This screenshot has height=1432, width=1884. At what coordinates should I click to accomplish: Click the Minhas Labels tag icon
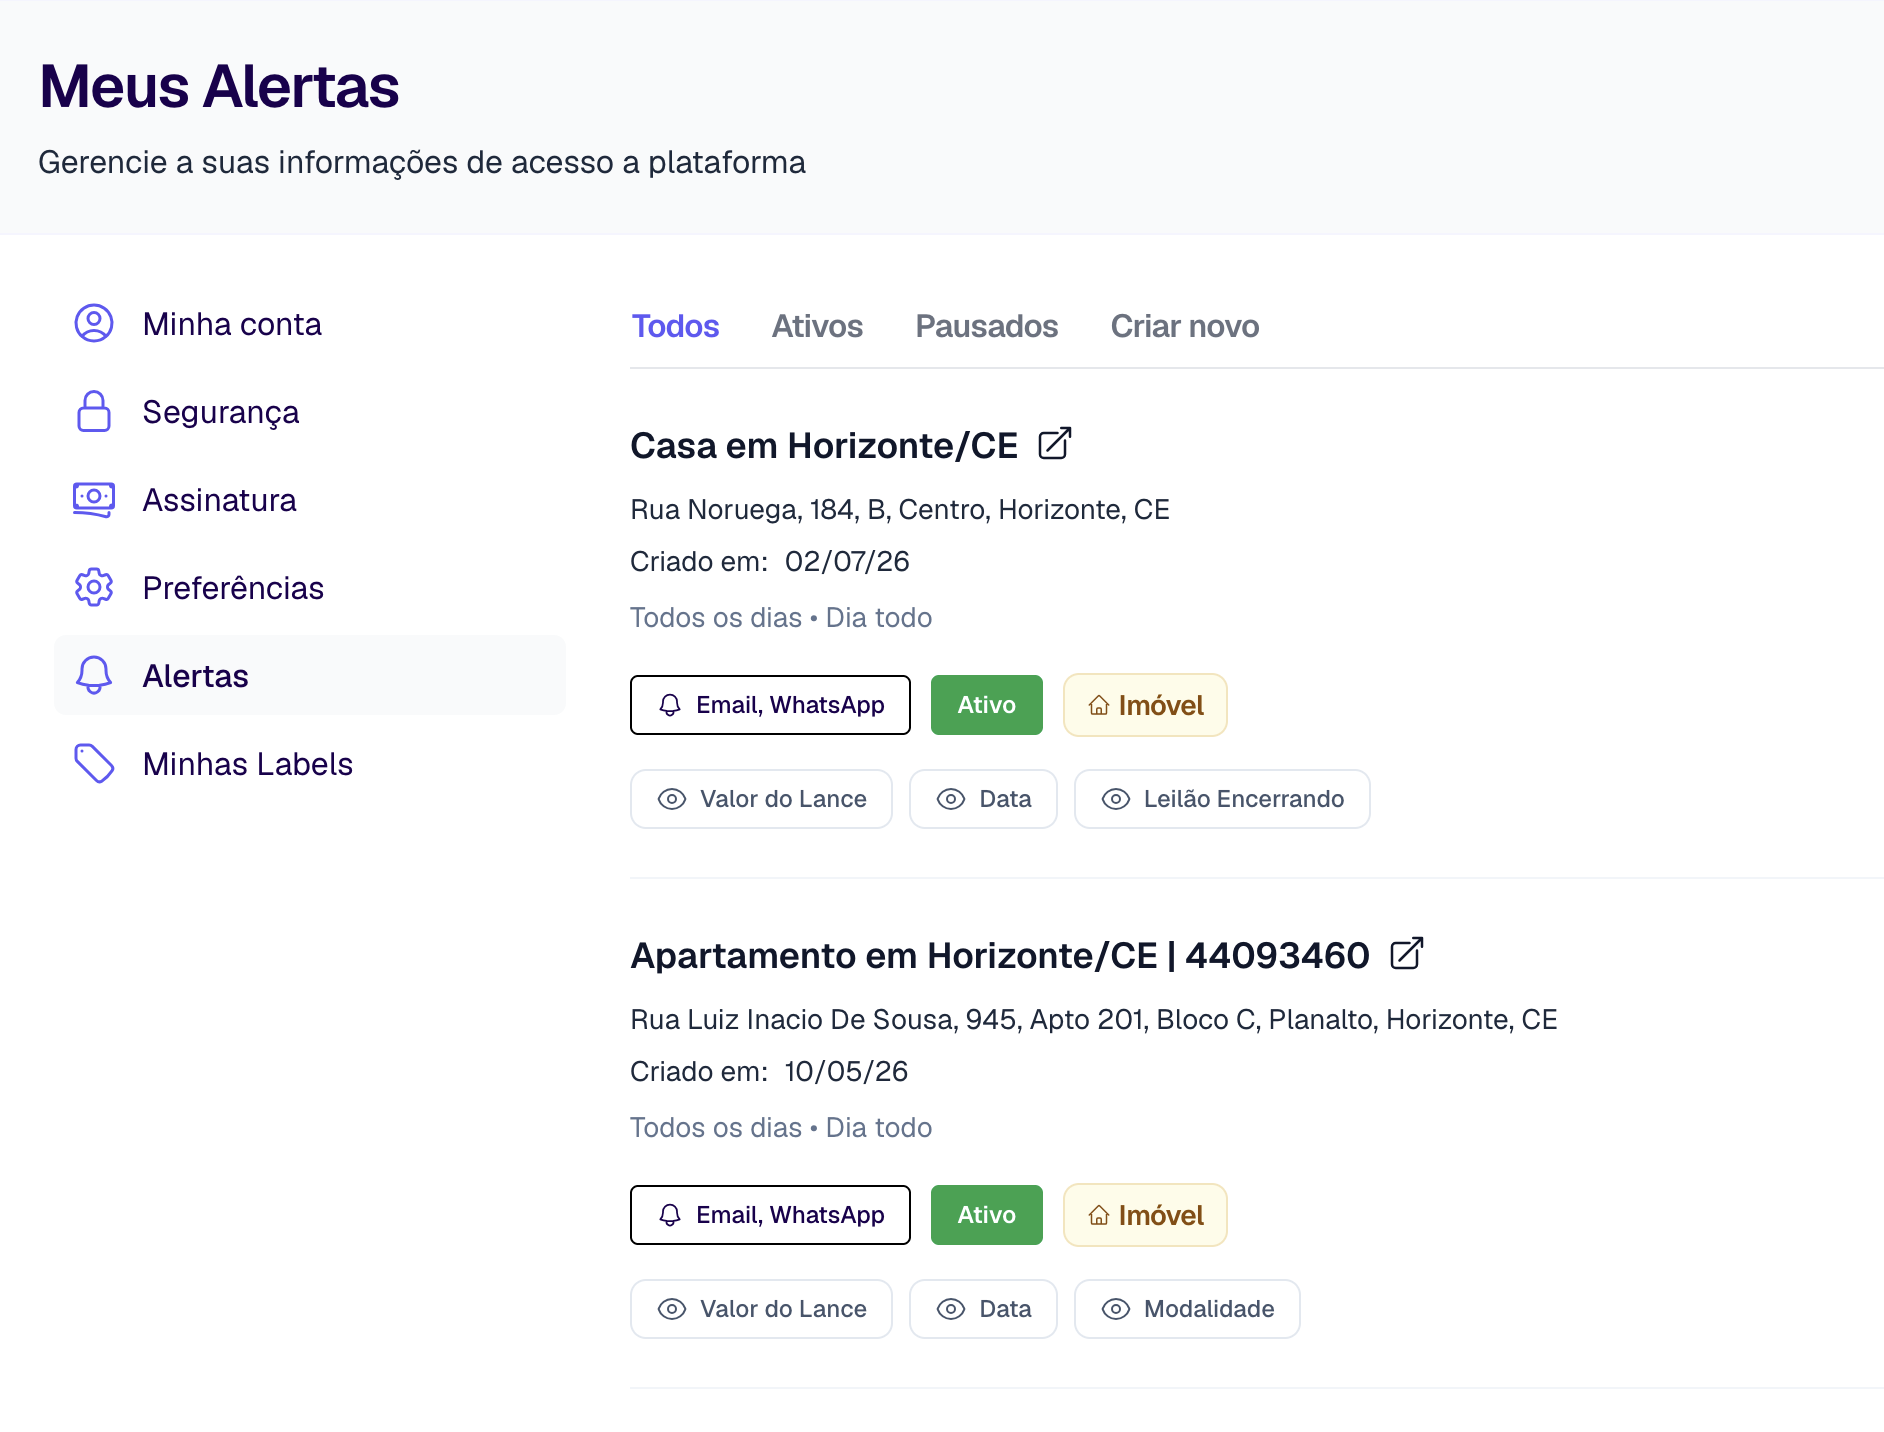coord(94,763)
